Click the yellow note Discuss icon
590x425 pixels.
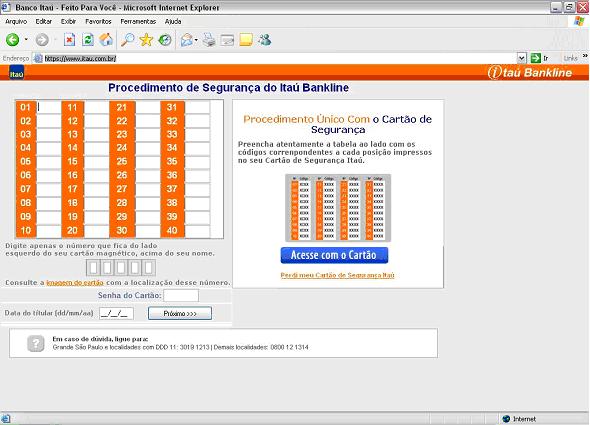pyautogui.click(x=246, y=40)
